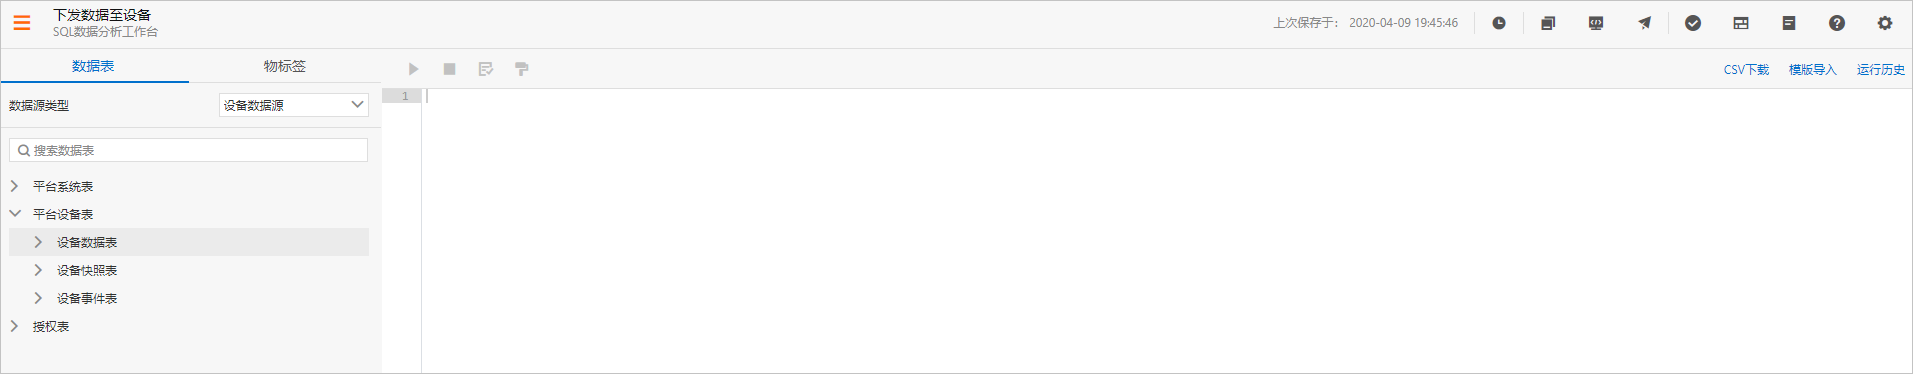Click in the 搜索数据表 search field
The width and height of the screenshot is (1913, 374).
189,150
